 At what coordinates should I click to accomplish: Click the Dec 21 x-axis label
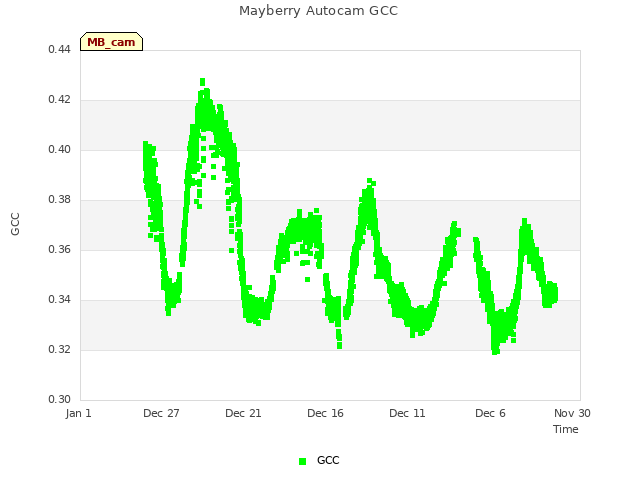[x=243, y=413]
